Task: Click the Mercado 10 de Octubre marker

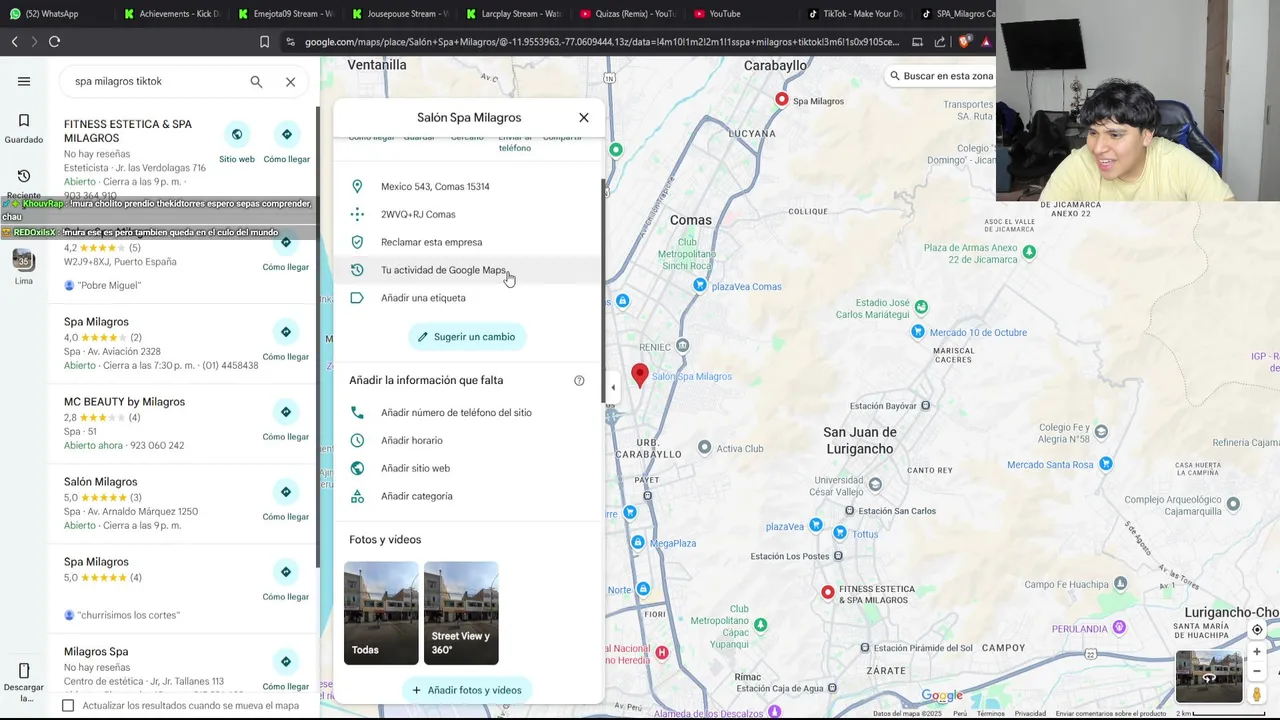Action: pos(918,332)
